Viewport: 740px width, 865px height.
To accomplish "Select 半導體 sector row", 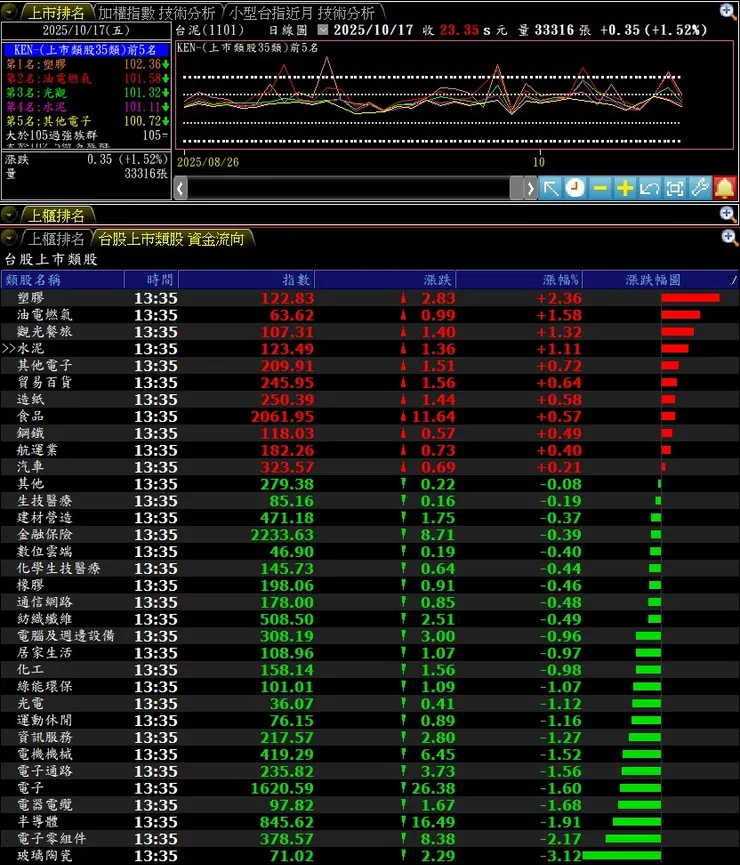I will click(370, 821).
